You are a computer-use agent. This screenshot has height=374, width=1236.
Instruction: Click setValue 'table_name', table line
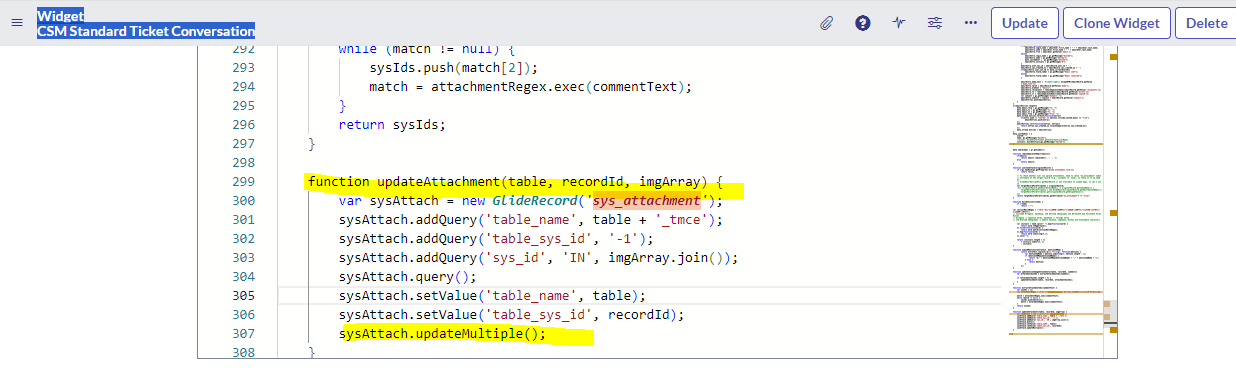tap(492, 296)
